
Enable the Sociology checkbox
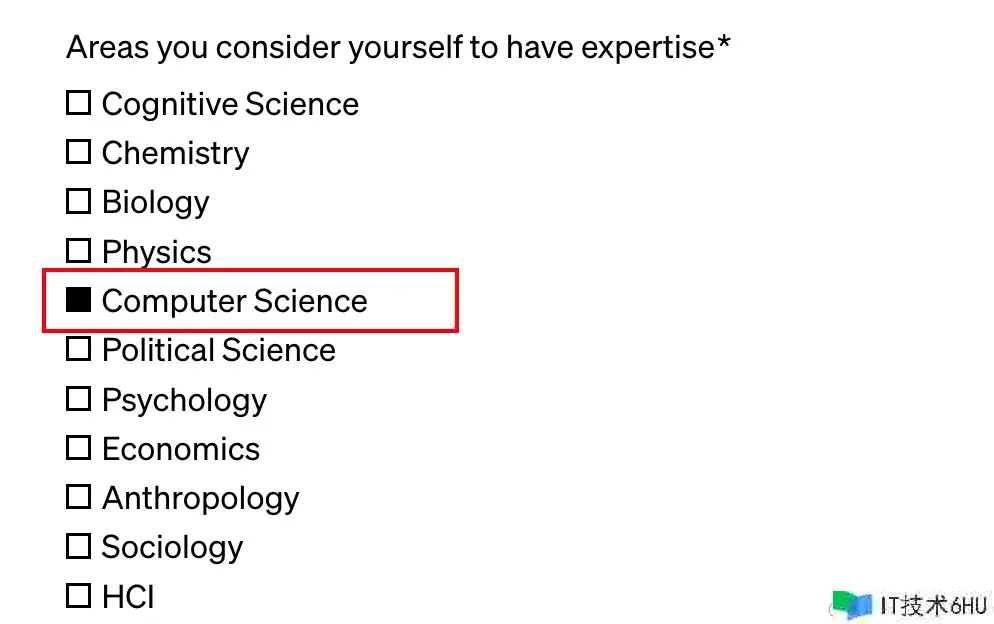pos(78,546)
